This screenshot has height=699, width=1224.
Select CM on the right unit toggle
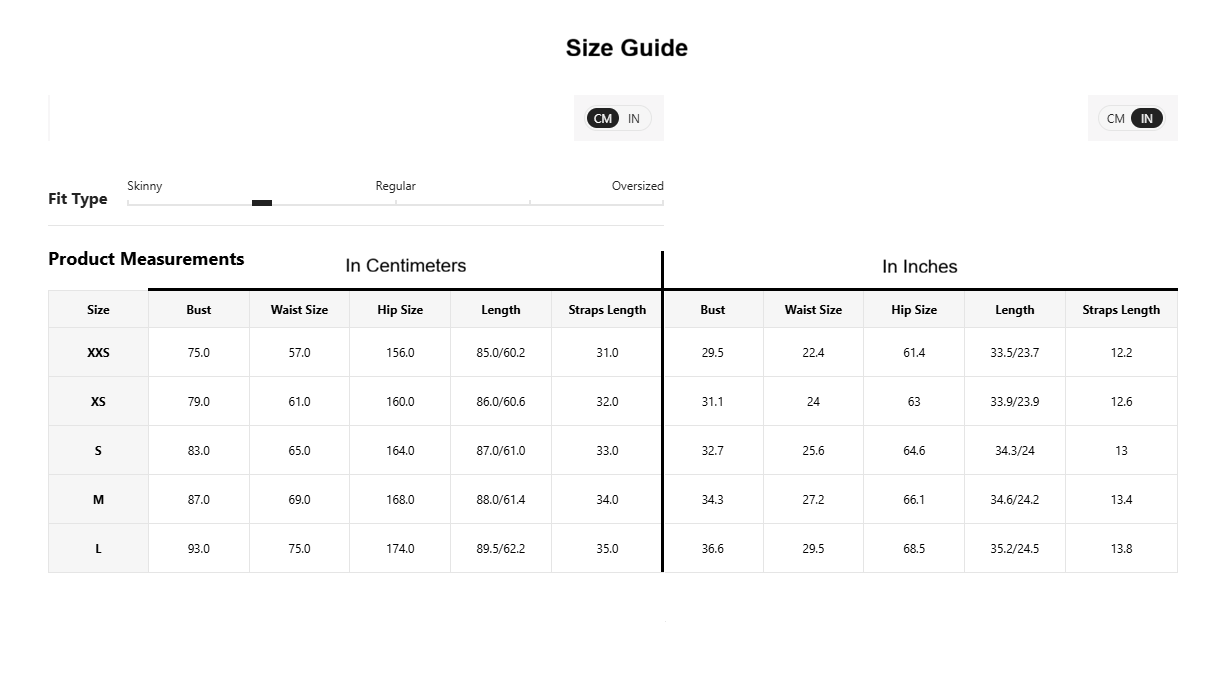[x=1116, y=118]
